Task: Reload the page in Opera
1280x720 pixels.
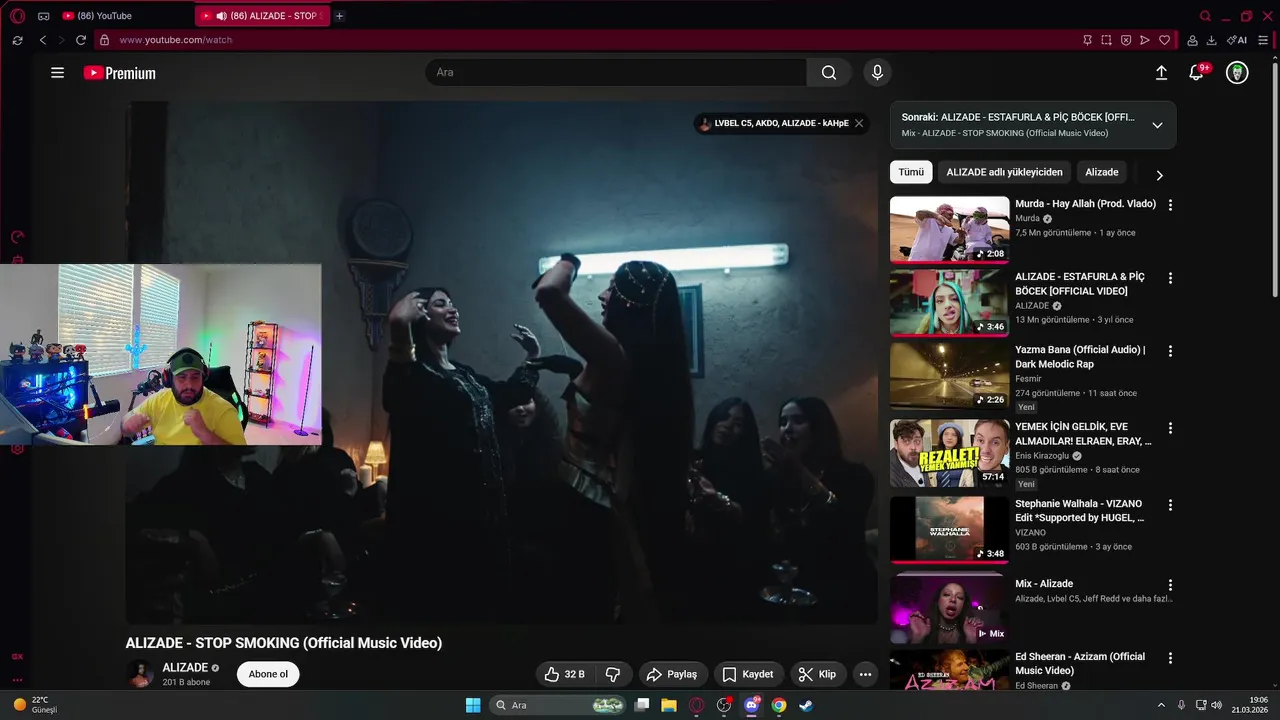Action: point(81,40)
